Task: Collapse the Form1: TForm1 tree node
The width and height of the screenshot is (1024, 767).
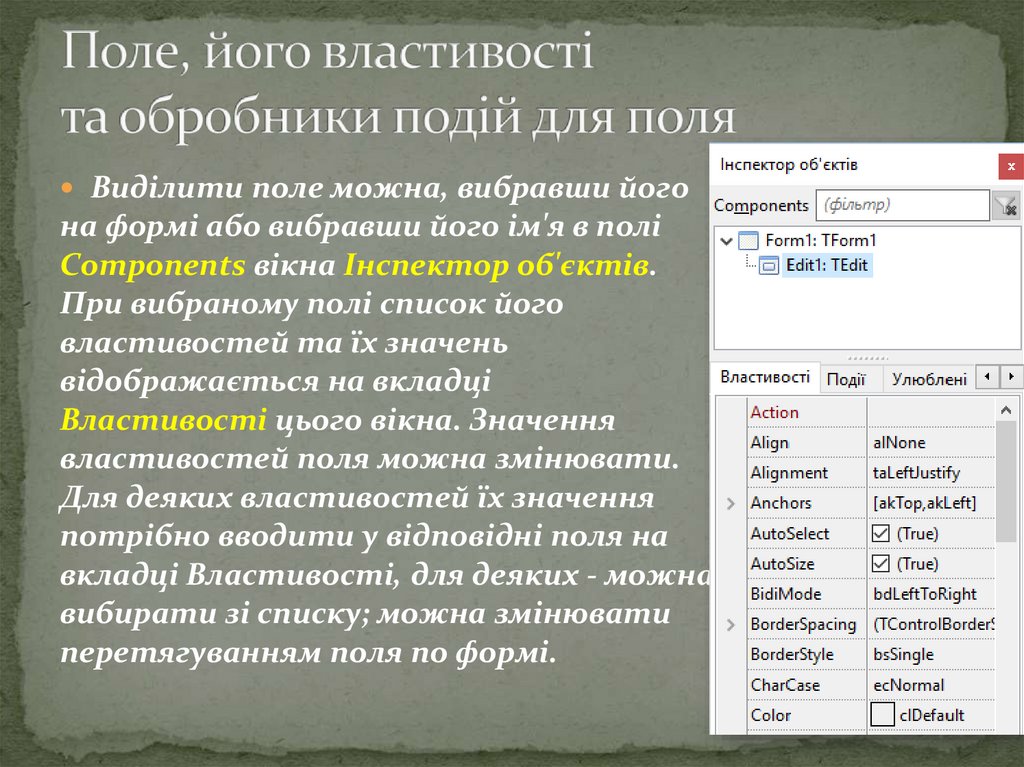Action: (725, 241)
